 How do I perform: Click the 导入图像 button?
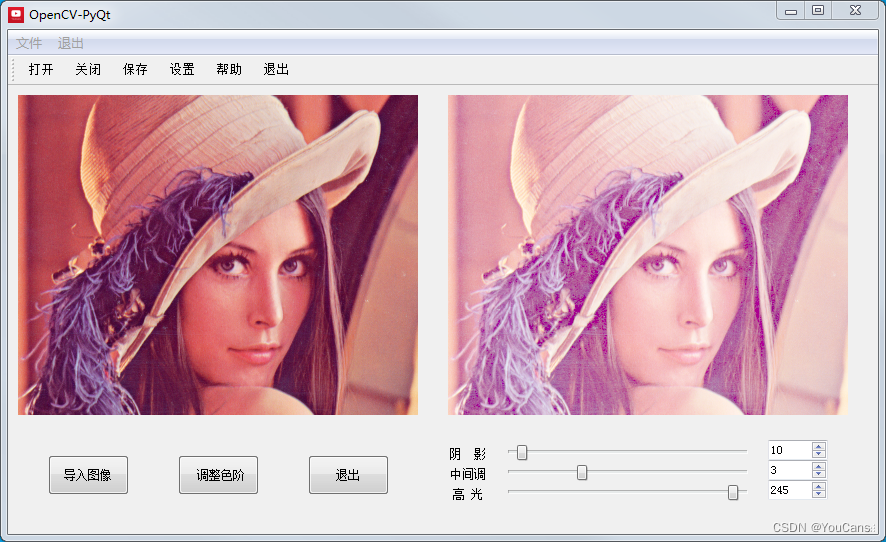(88, 475)
